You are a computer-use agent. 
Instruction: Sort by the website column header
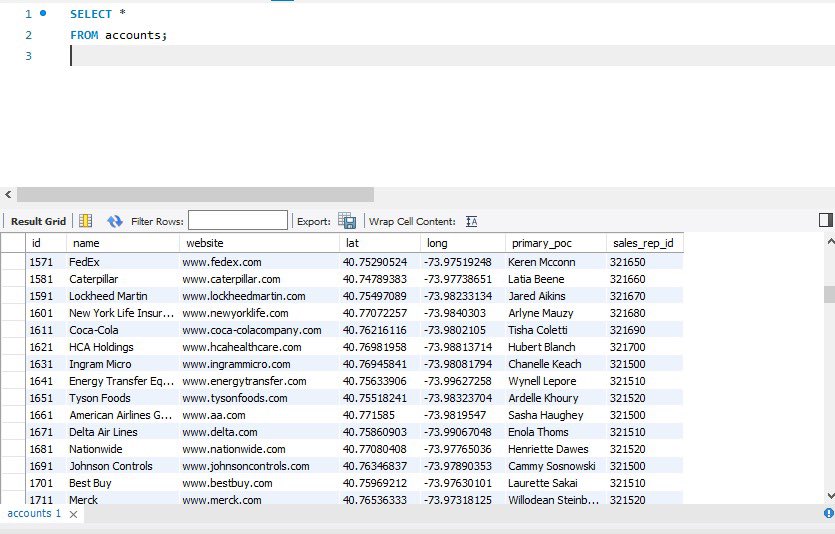pos(259,243)
